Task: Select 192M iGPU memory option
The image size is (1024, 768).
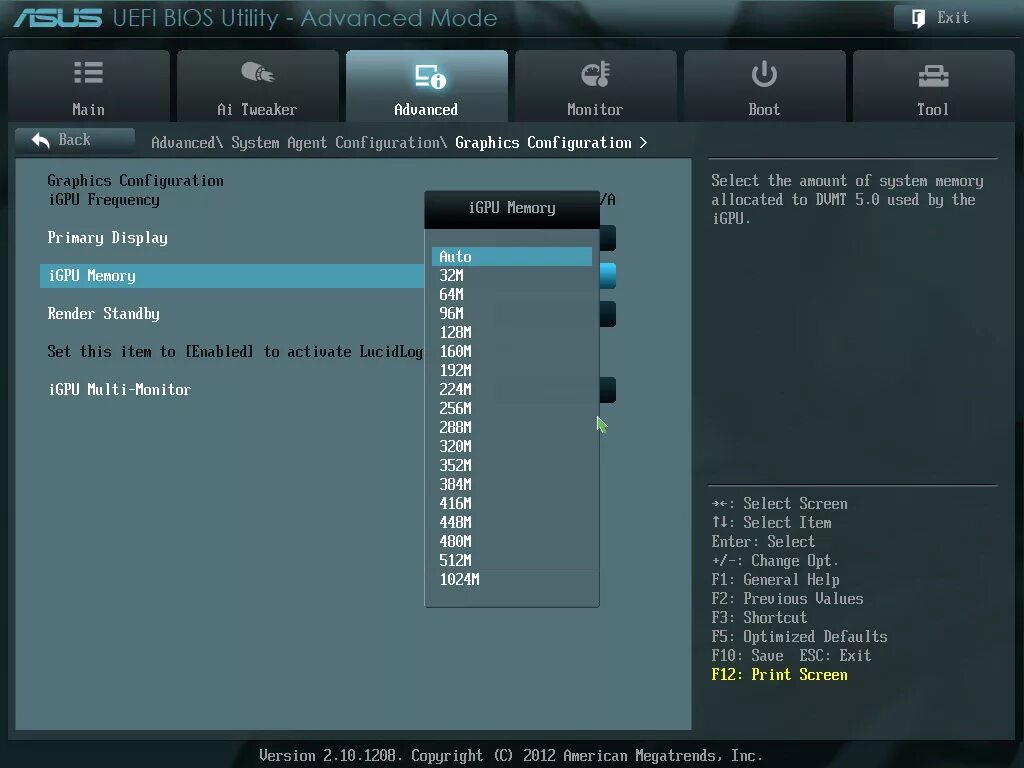Action: pyautogui.click(x=512, y=370)
